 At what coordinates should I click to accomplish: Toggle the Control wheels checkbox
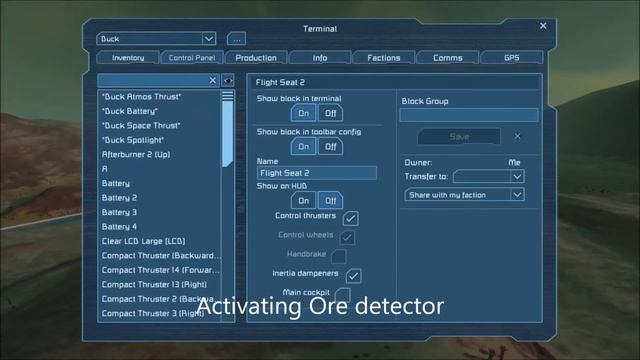pyautogui.click(x=347, y=237)
